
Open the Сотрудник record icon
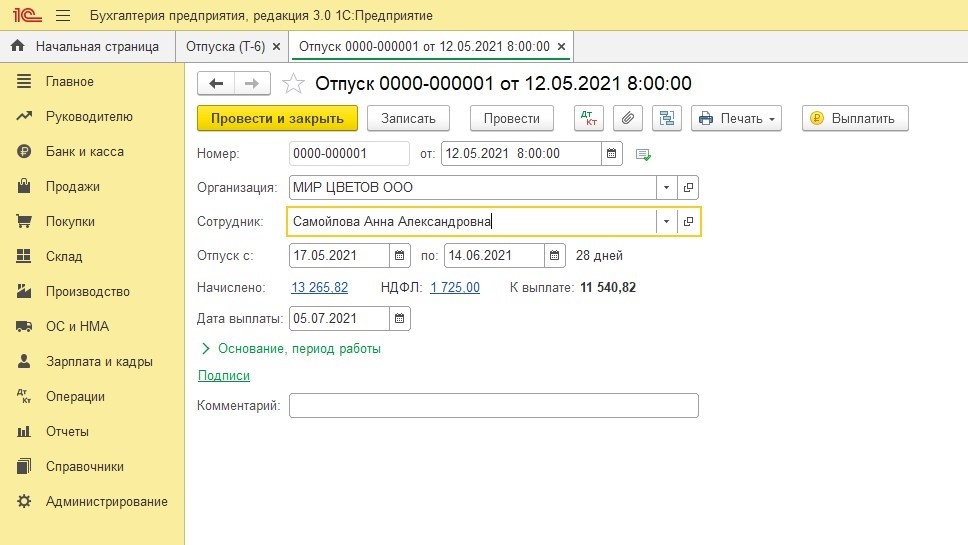point(688,222)
